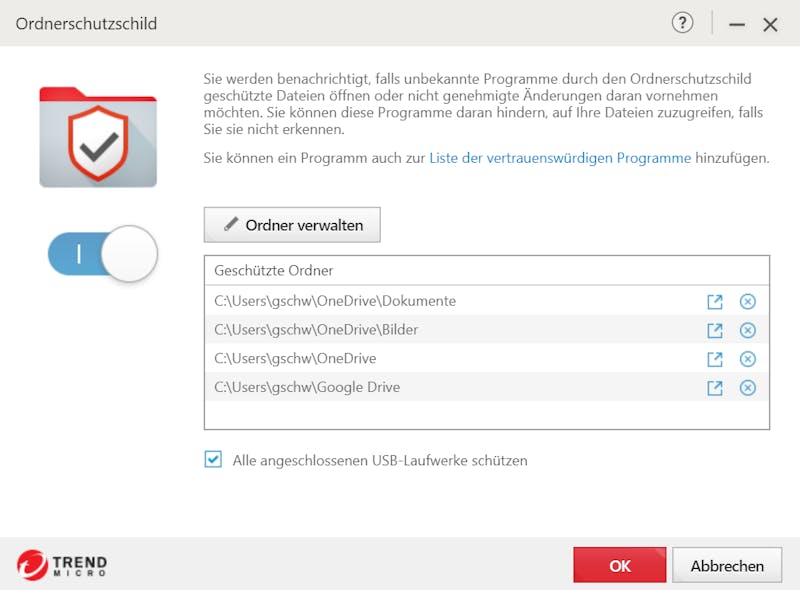800x590 pixels.
Task: Toggle the Ordnerschutzschild on/off switch
Action: (103, 253)
